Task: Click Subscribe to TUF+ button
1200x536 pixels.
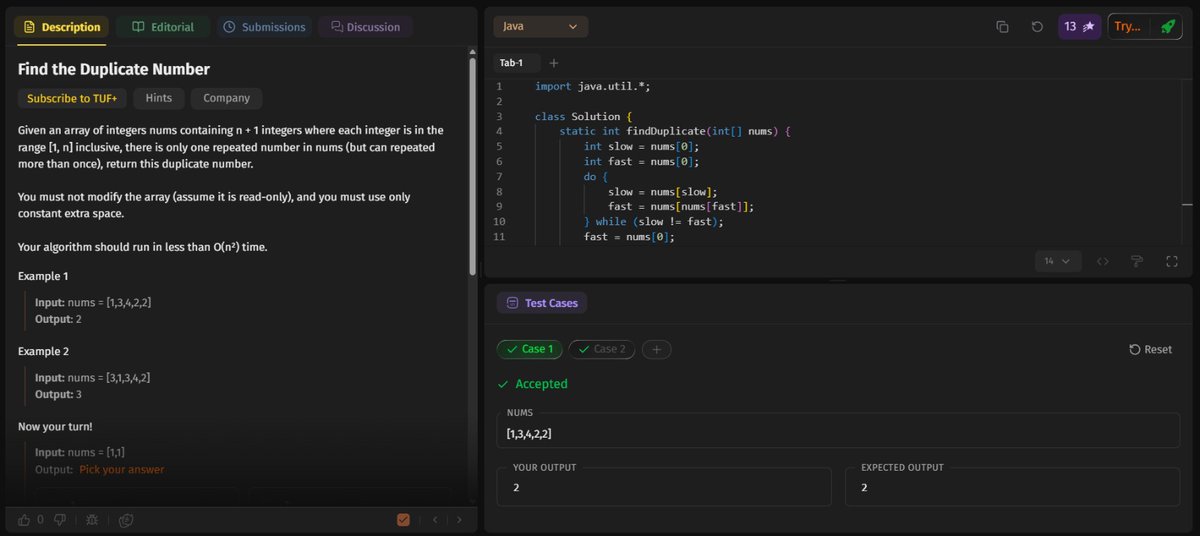Action: [72, 98]
